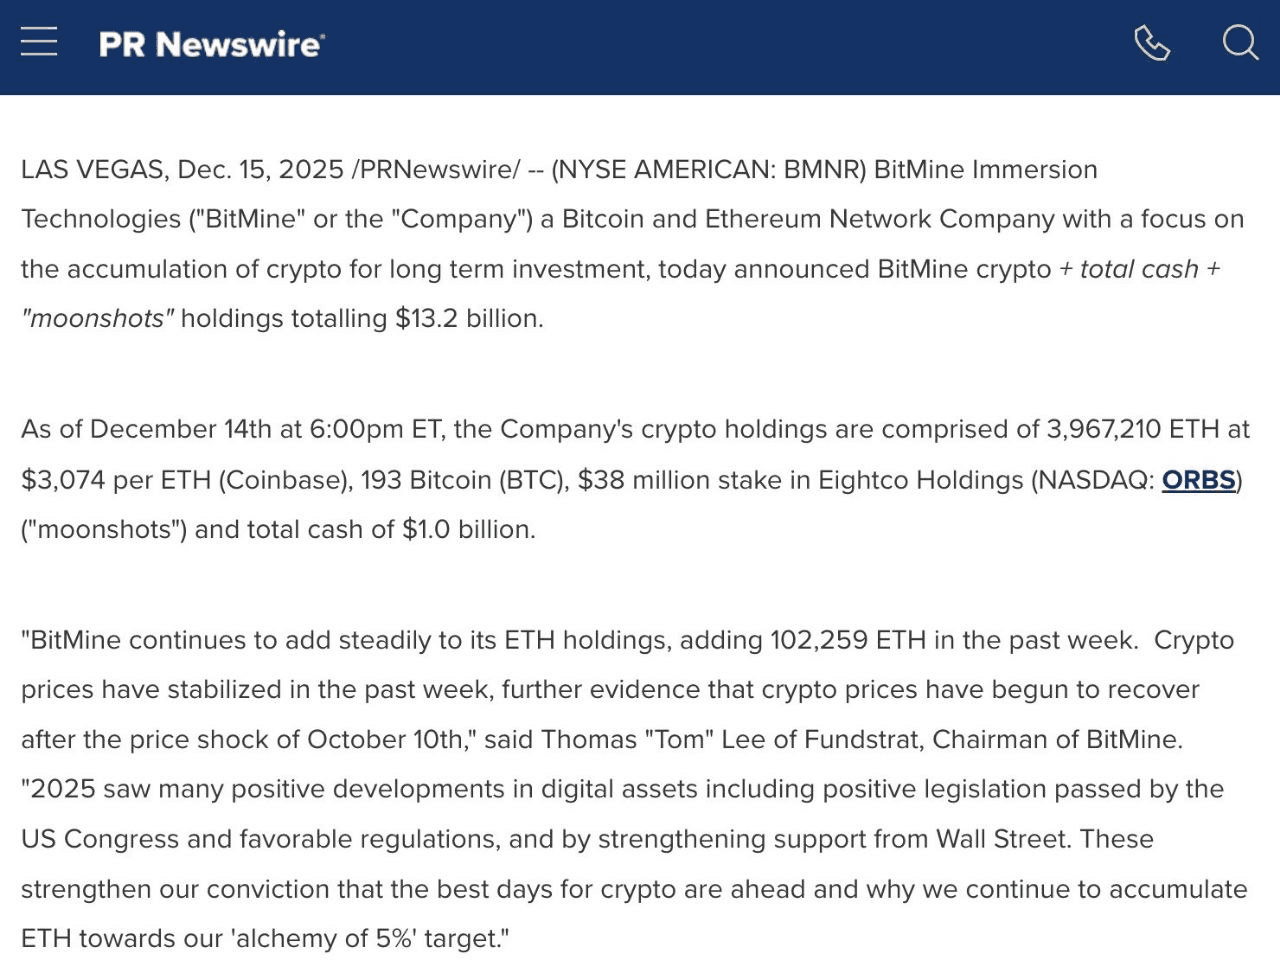Click the "$13.2 billion" holdings figure
The image size is (1280, 960).
pyautogui.click(x=468, y=319)
